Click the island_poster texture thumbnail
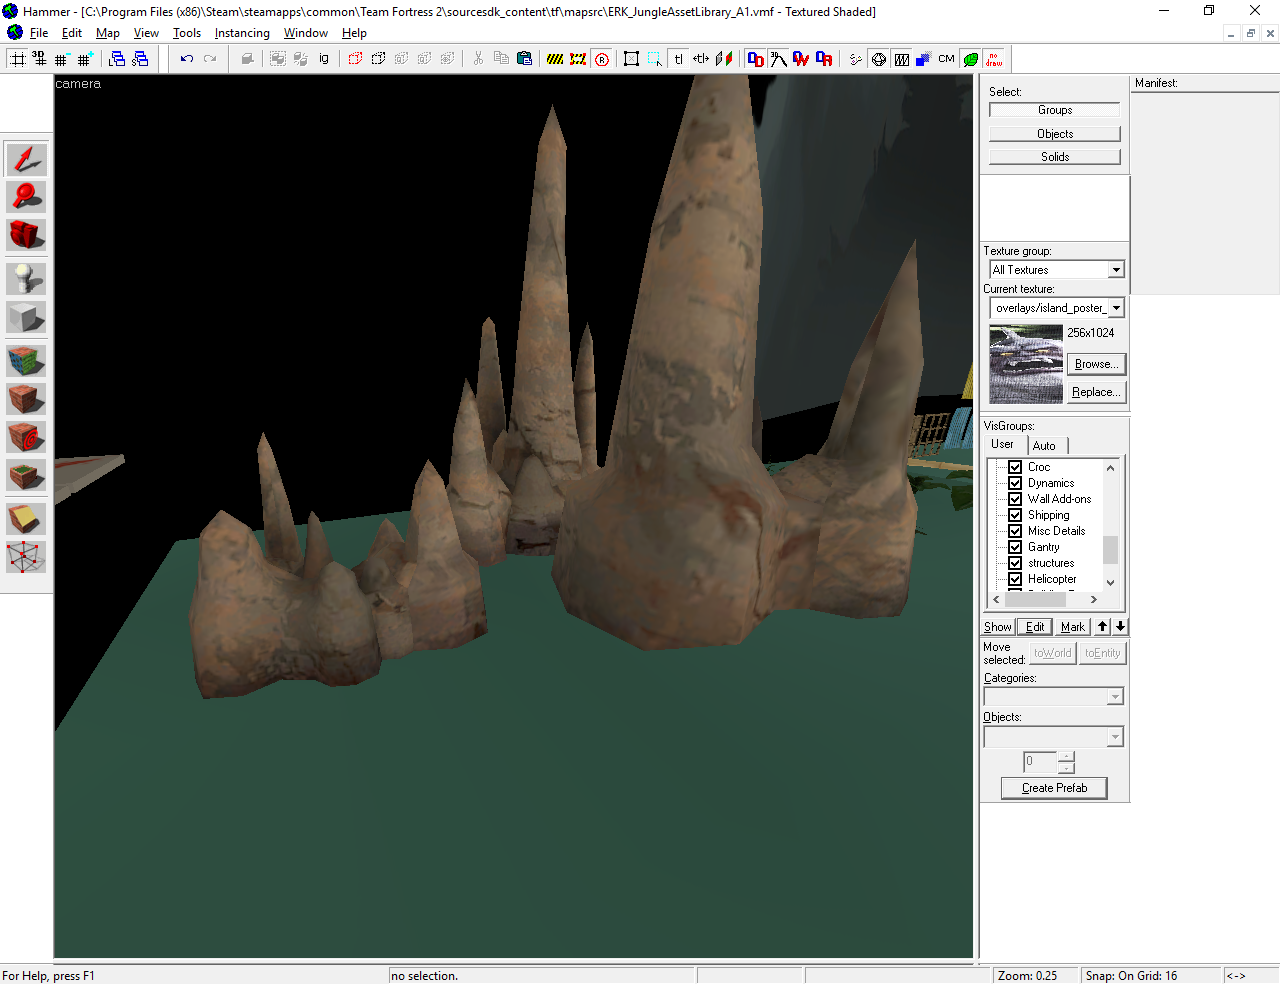Image resolution: width=1280 pixels, height=984 pixels. [x=1026, y=364]
